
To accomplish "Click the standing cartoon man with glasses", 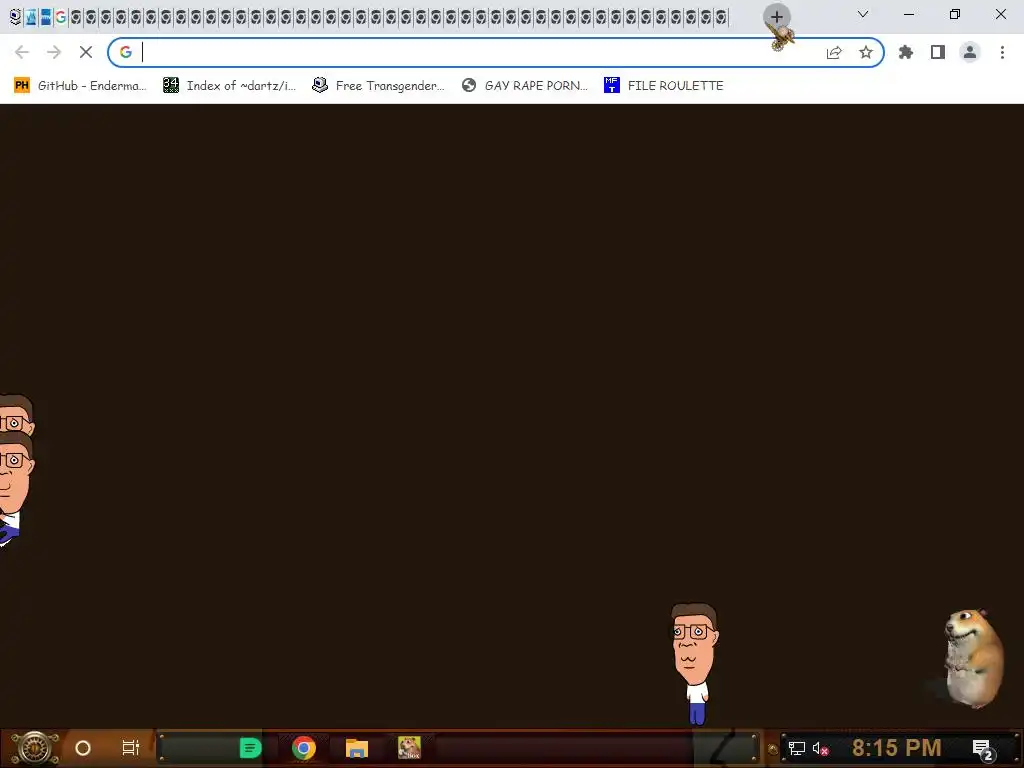I will coord(695,664).
